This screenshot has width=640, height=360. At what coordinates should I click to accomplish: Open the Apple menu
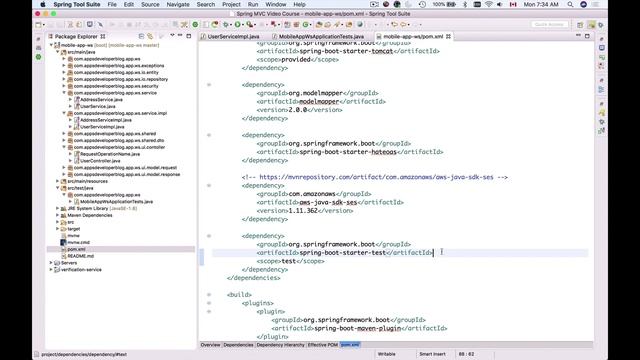pyautogui.click(x=42, y=4)
